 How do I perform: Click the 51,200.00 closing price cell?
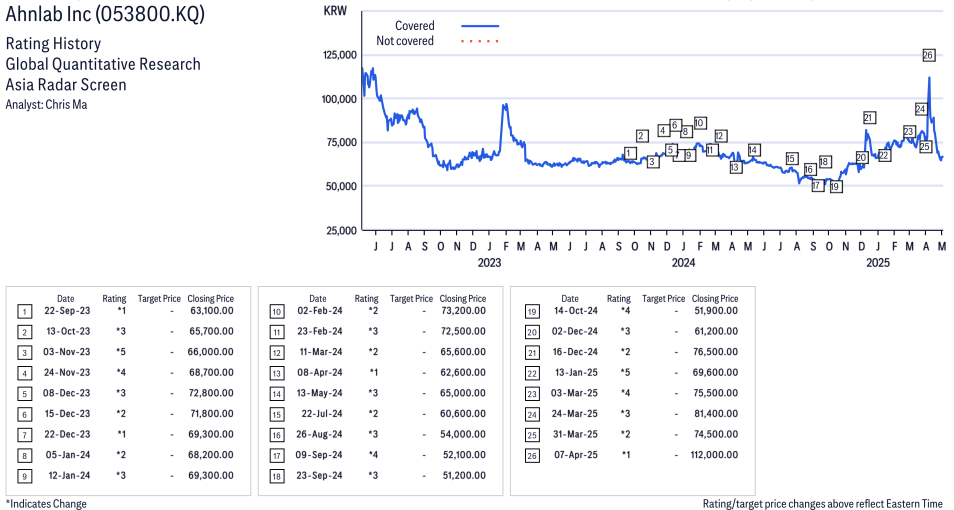464,476
